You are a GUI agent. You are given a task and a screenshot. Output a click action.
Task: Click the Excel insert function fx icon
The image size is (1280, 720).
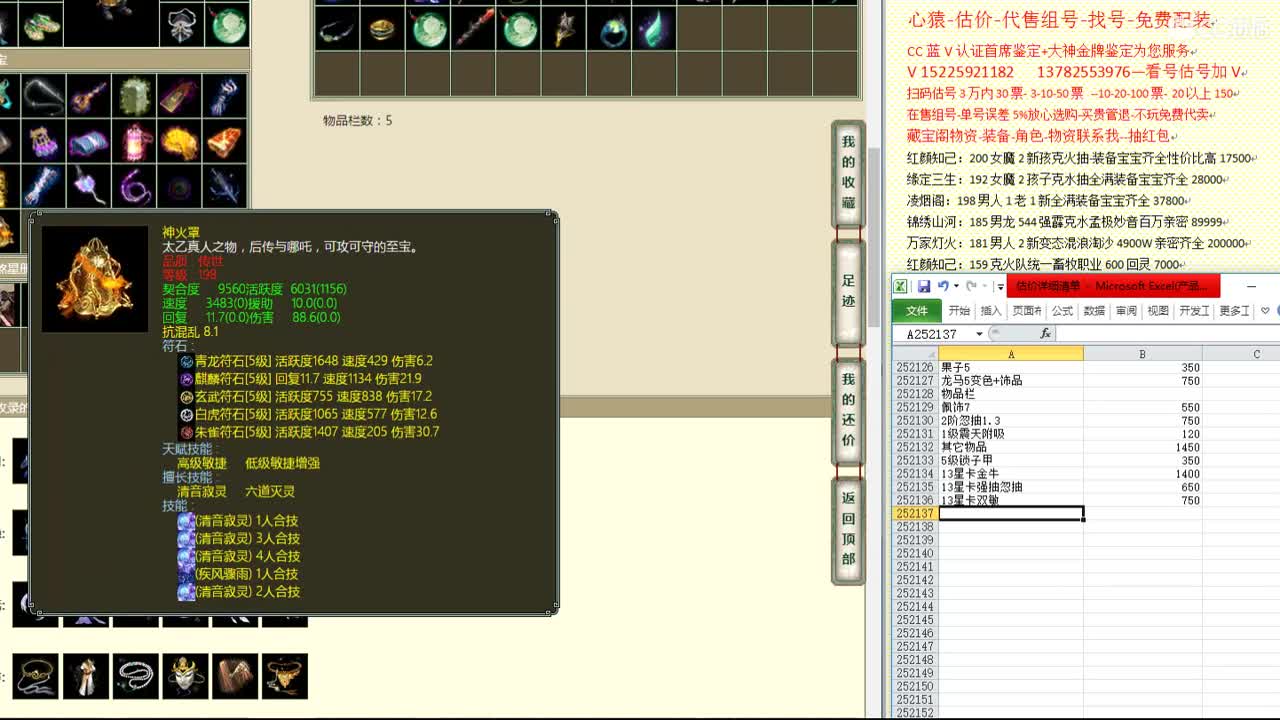[1046, 333]
